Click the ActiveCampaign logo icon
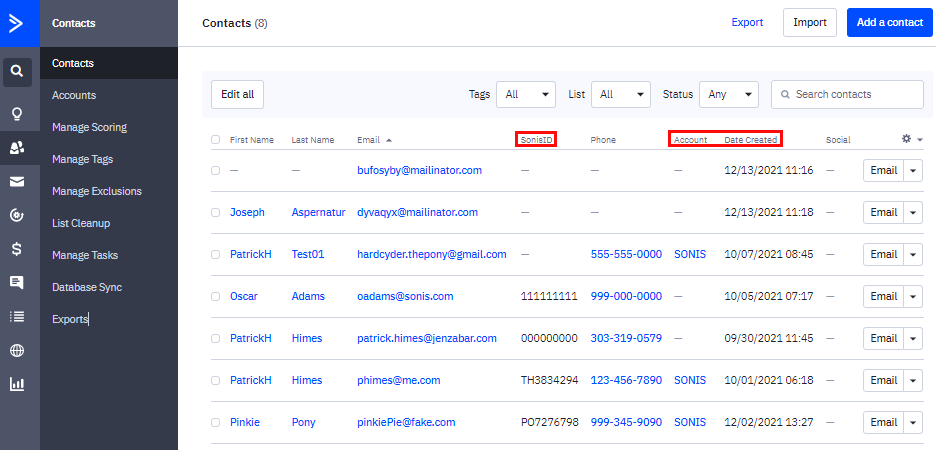Viewport: 936px width, 450px height. coord(16,23)
